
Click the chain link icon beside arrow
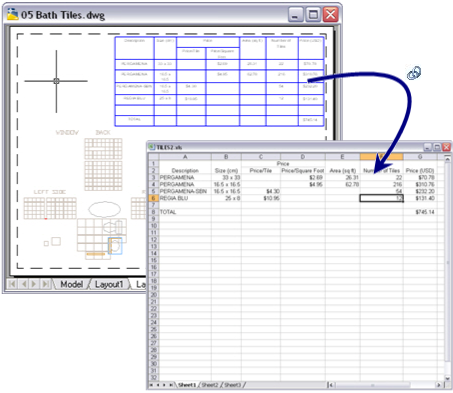click(x=414, y=73)
